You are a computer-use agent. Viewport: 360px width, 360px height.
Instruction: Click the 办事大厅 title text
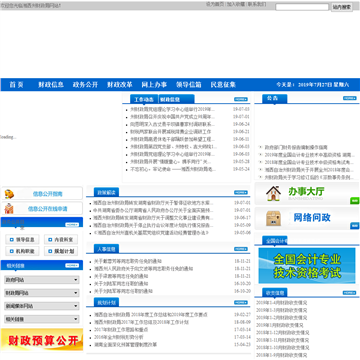(x=306, y=191)
